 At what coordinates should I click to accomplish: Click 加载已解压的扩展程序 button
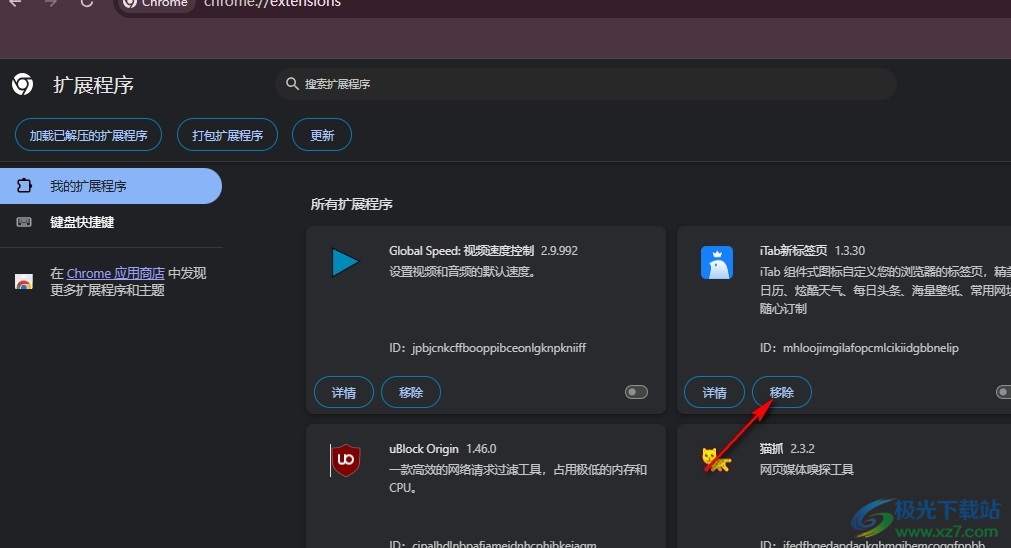click(88, 135)
